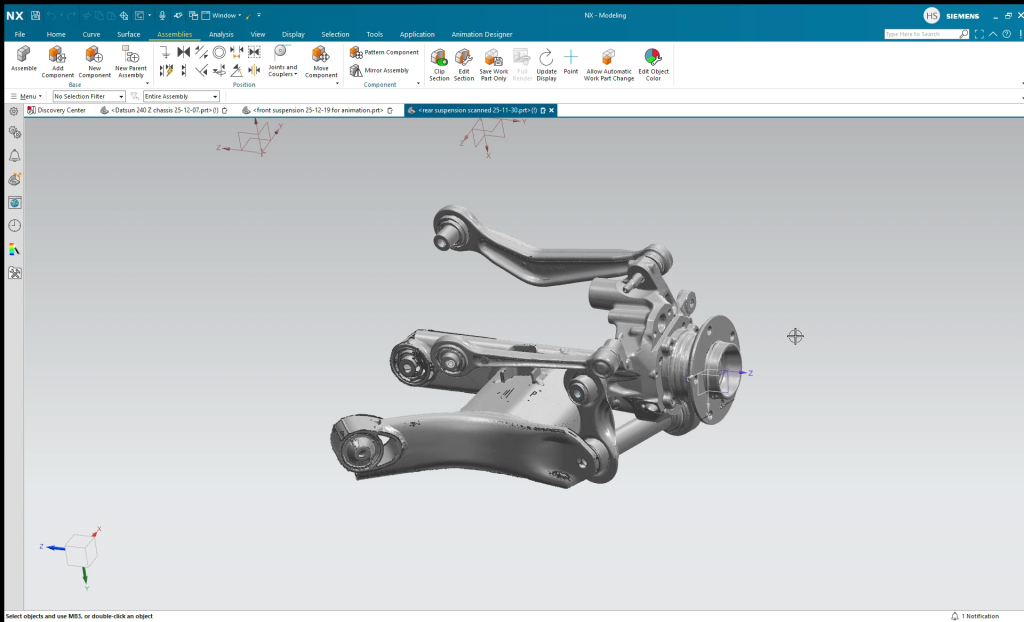Click the command search input field
1024x622 pixels.
coord(920,34)
